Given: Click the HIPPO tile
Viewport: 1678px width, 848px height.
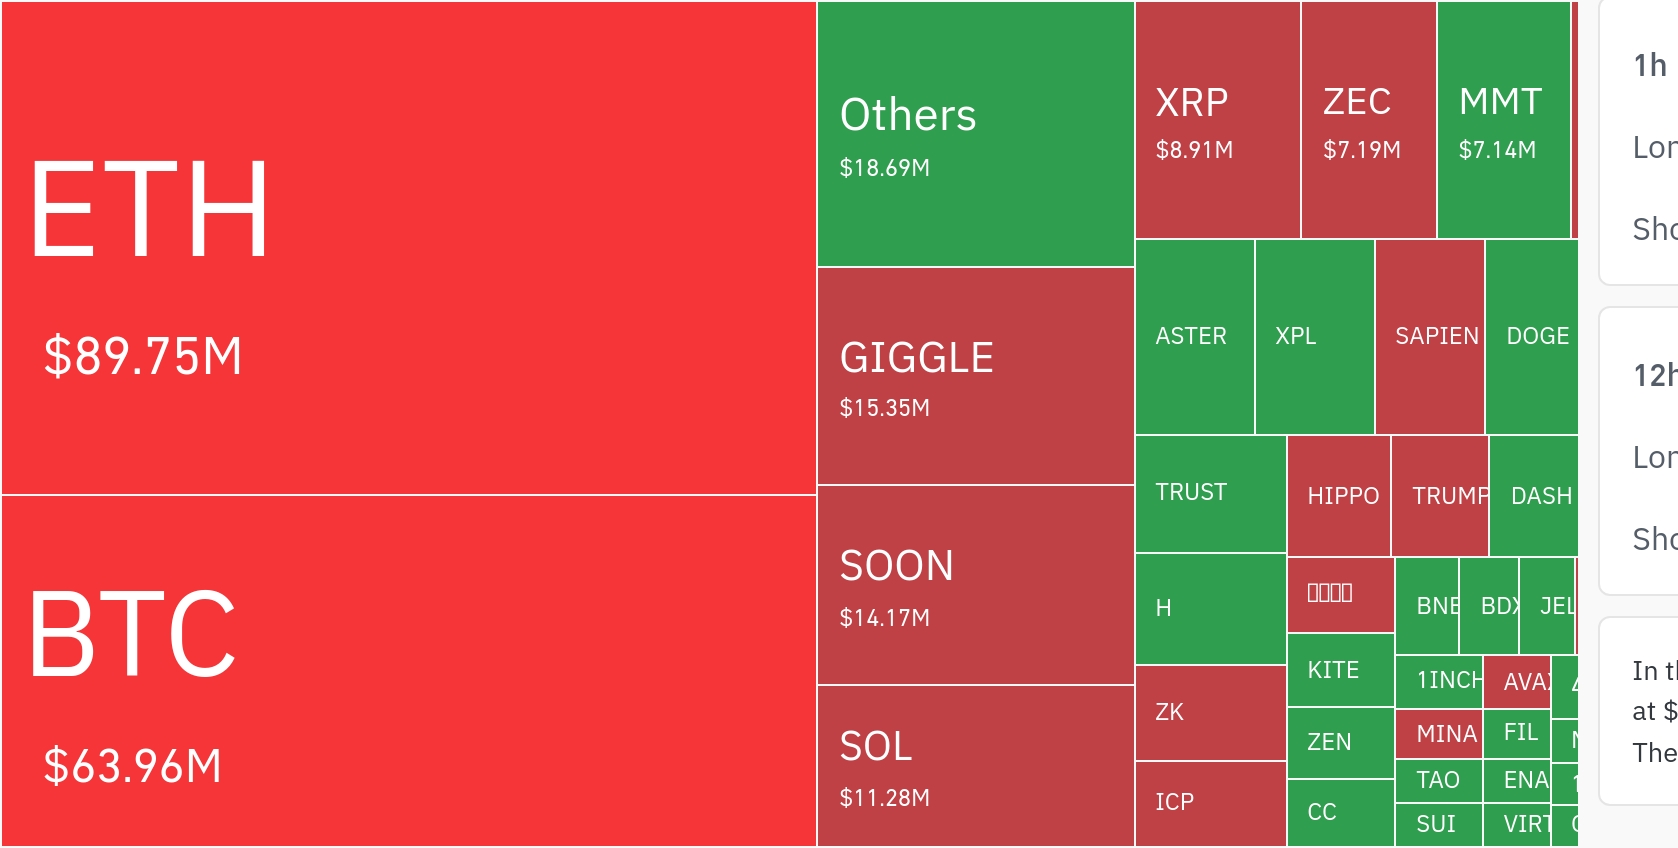Looking at the screenshot, I should [1338, 496].
